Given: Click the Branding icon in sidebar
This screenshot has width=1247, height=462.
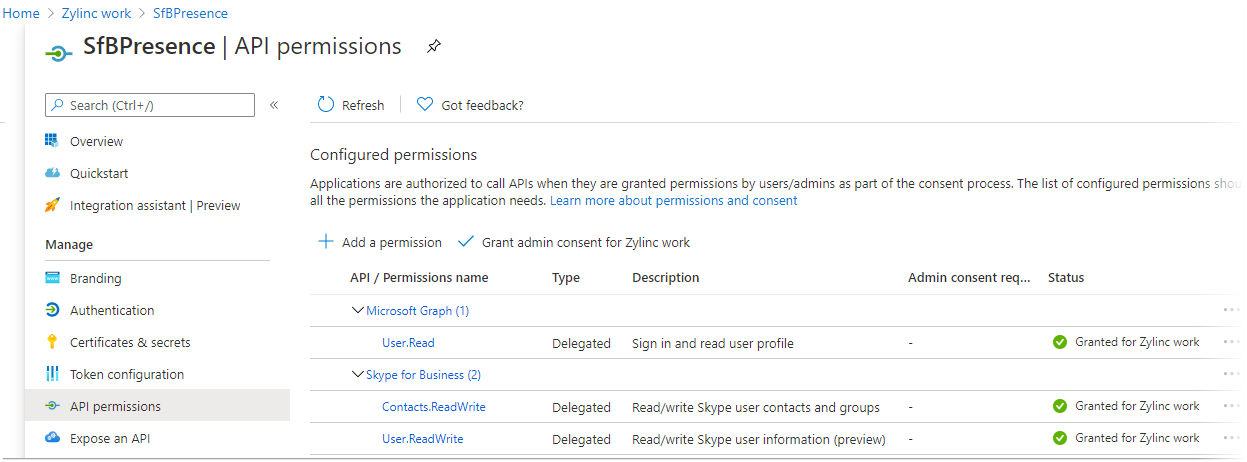Looking at the screenshot, I should click(53, 278).
